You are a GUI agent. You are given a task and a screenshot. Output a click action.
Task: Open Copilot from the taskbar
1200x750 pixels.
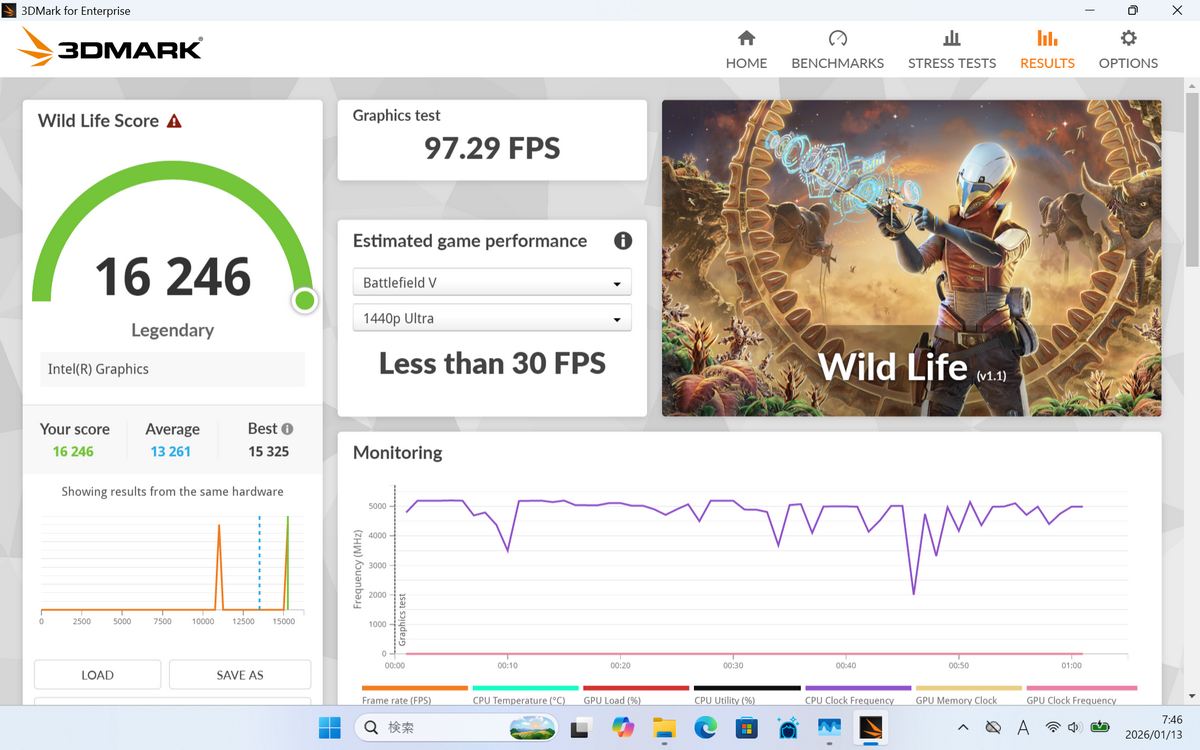(624, 728)
